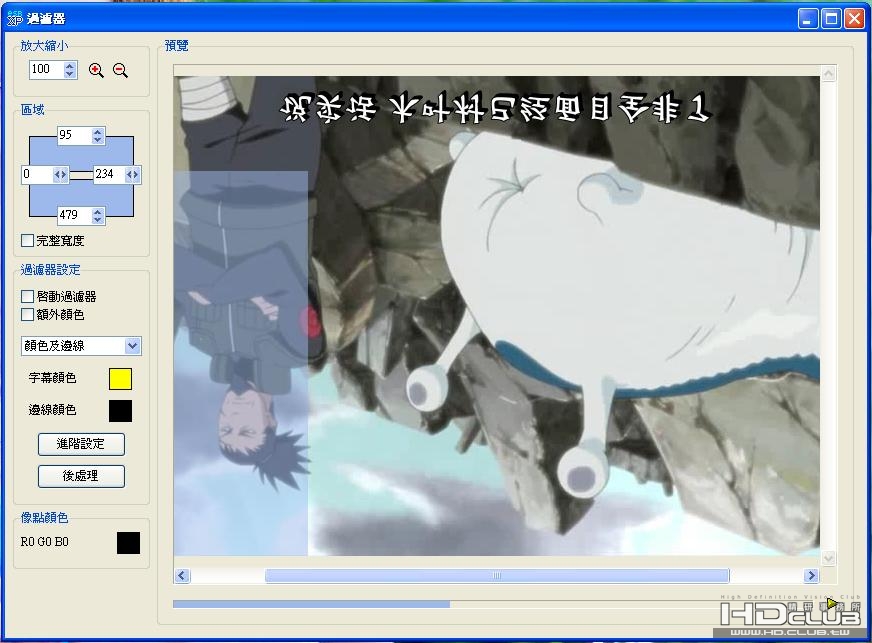This screenshot has height=643, width=872.
Task: Click the black 像點顏色 pixel color swatch
Action: tap(128, 543)
